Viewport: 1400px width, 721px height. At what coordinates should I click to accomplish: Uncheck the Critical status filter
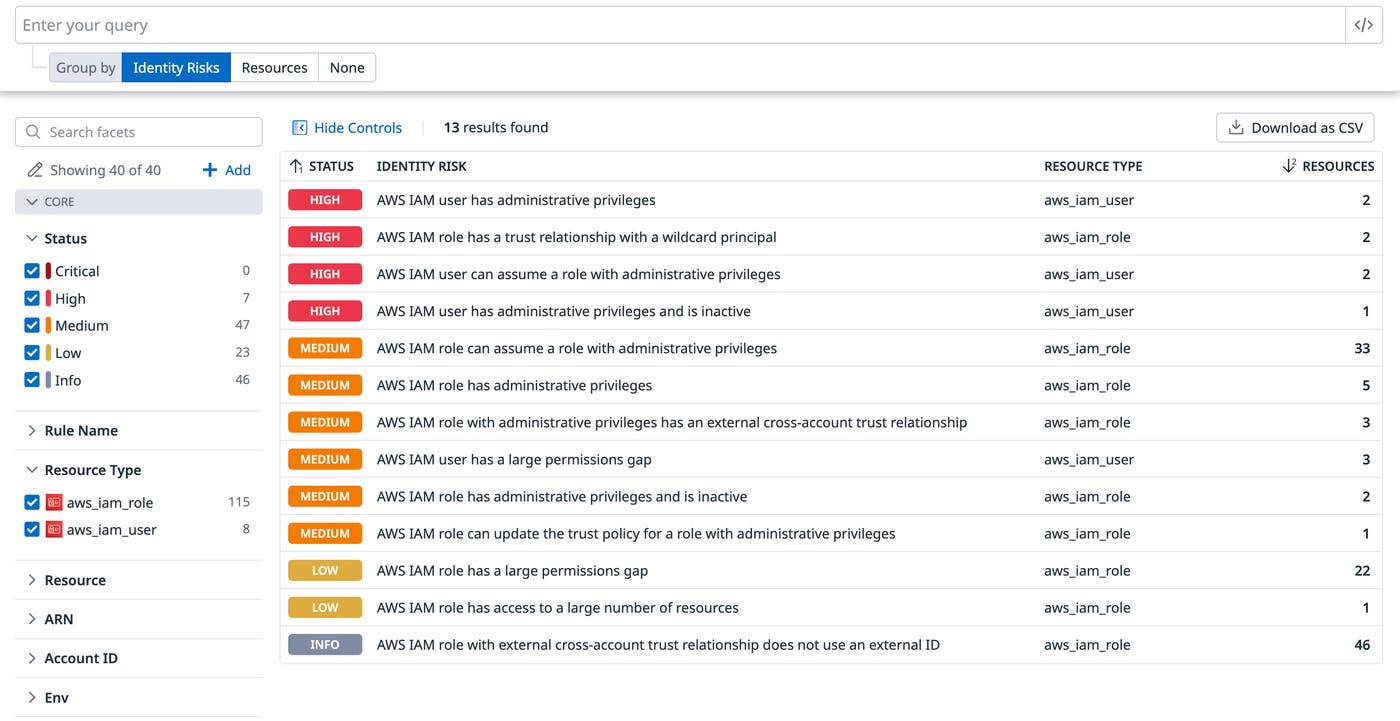[x=31, y=271]
